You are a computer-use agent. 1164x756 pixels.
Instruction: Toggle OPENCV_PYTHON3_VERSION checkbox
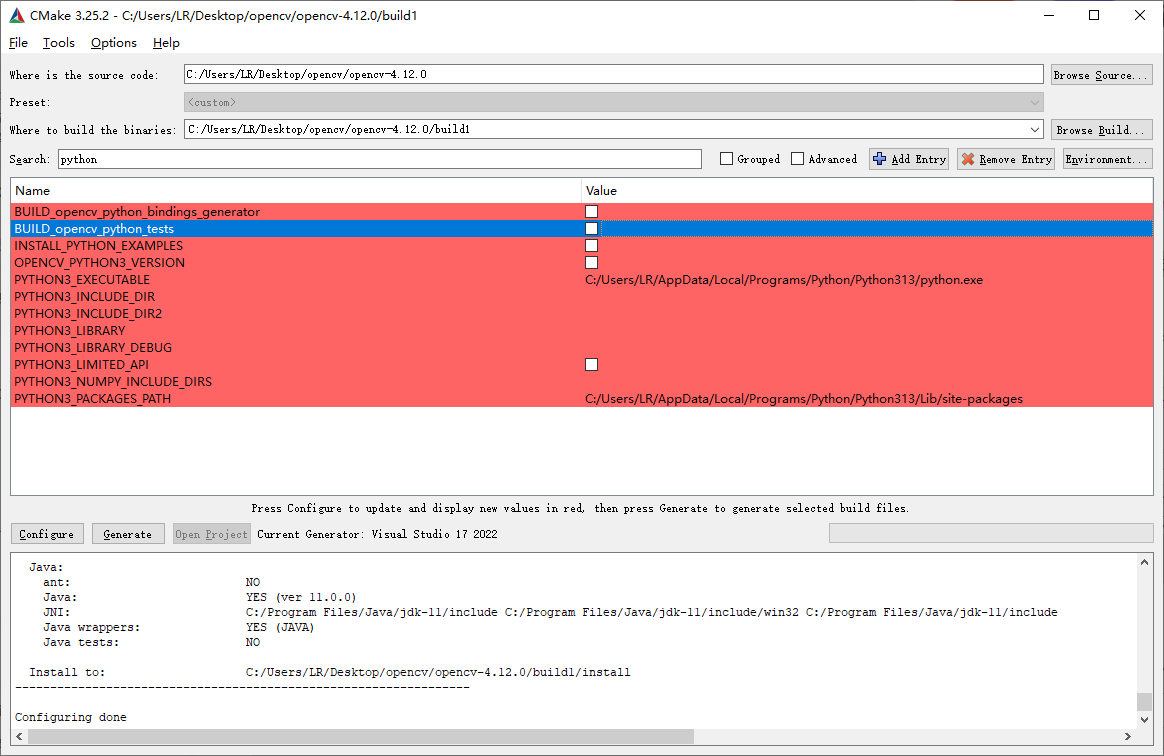(x=592, y=263)
